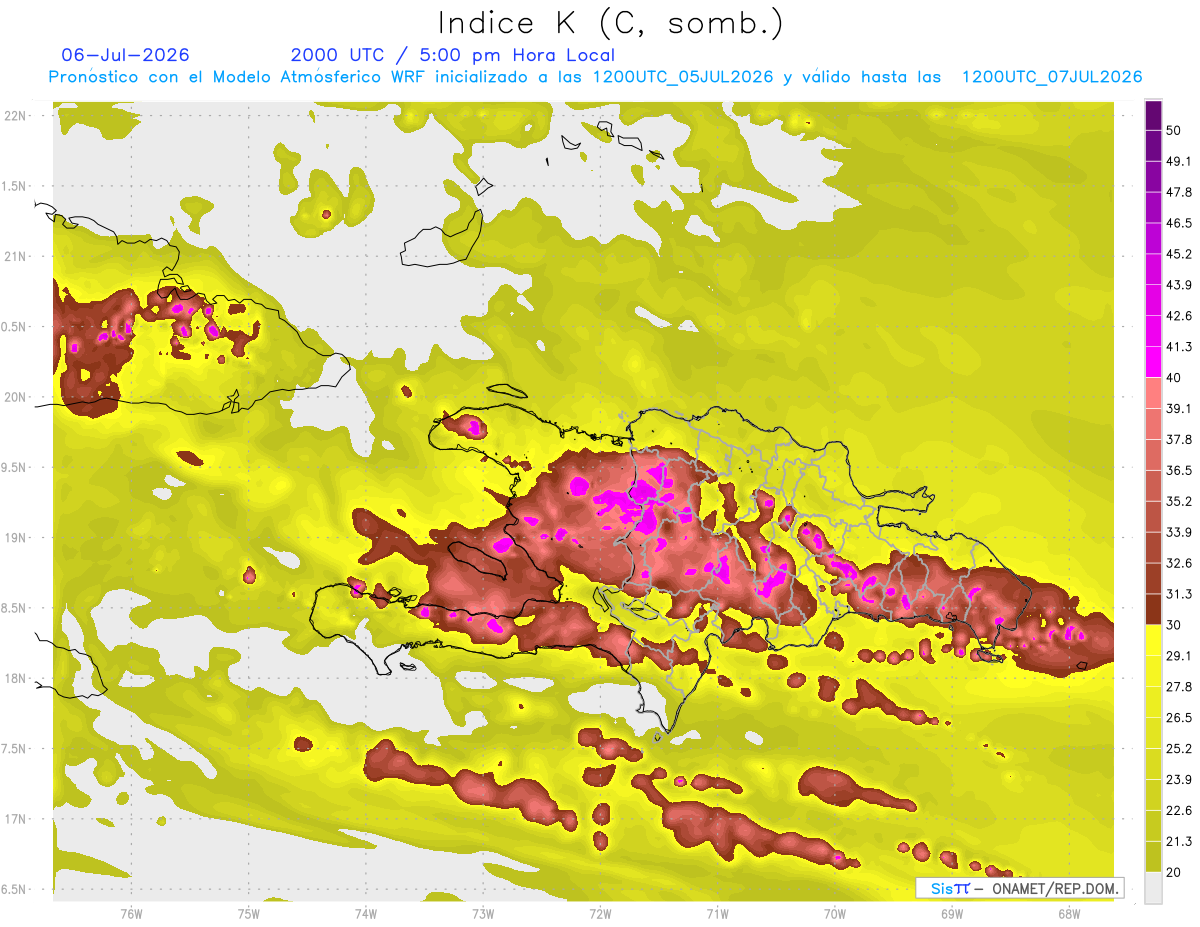
Task: Click legend value '37.8'
Action: tap(1179, 440)
